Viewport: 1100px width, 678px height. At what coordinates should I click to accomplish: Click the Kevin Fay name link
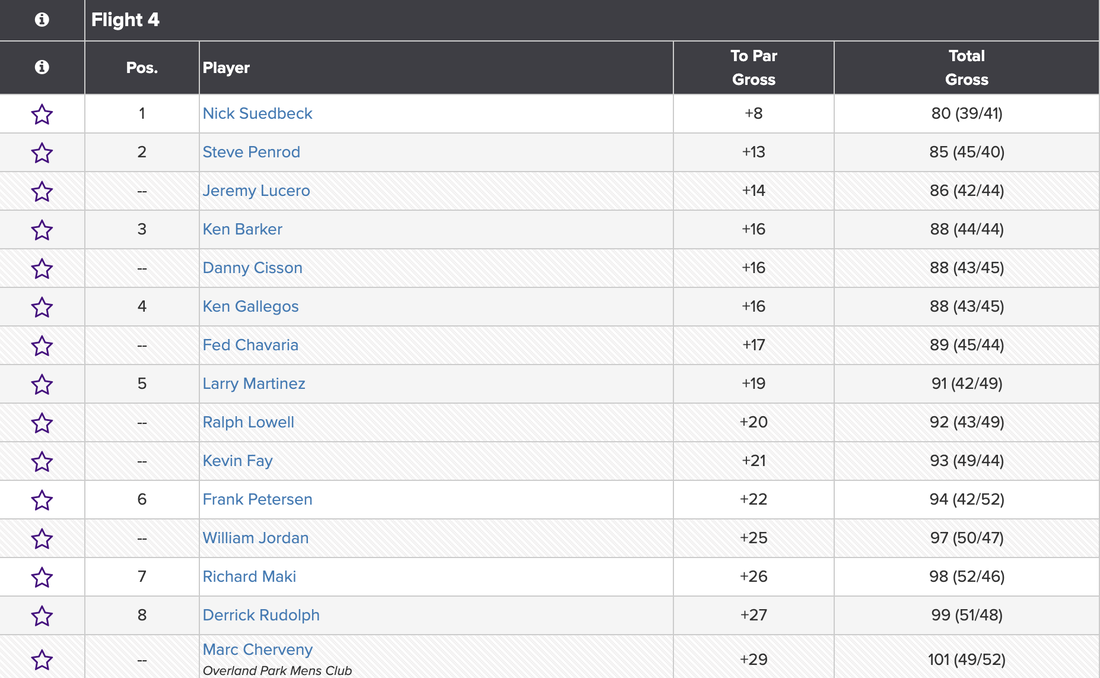pos(237,461)
